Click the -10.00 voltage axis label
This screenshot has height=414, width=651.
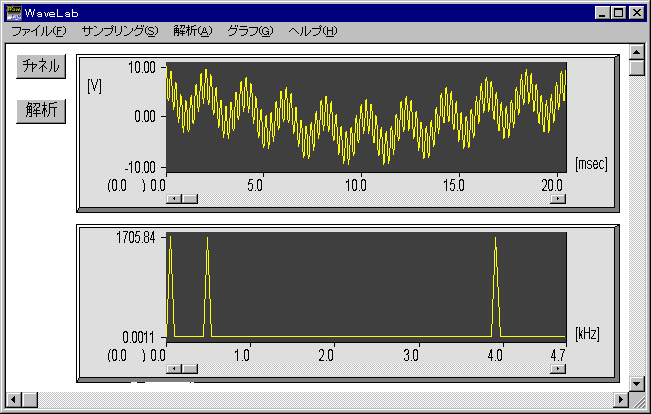[x=140, y=167]
